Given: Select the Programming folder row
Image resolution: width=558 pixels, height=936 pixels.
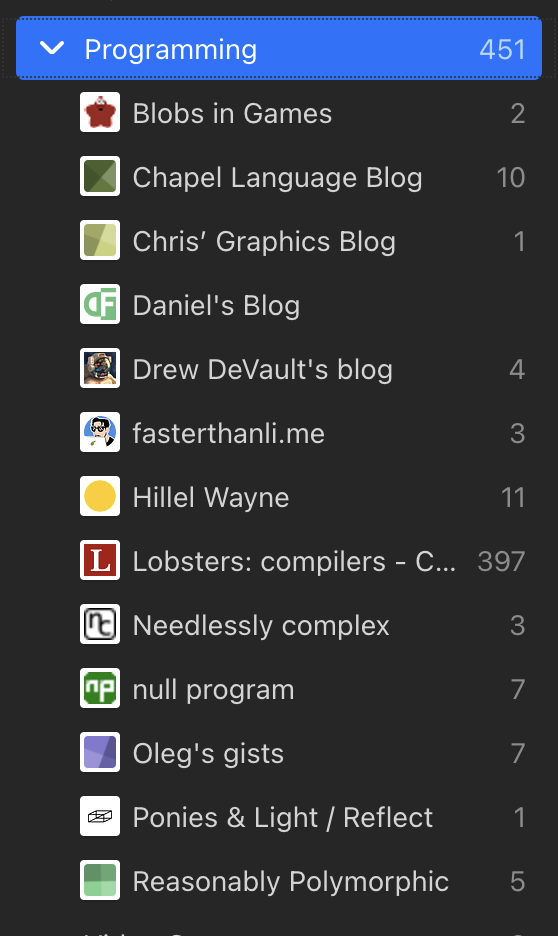Looking at the screenshot, I should (279, 48).
